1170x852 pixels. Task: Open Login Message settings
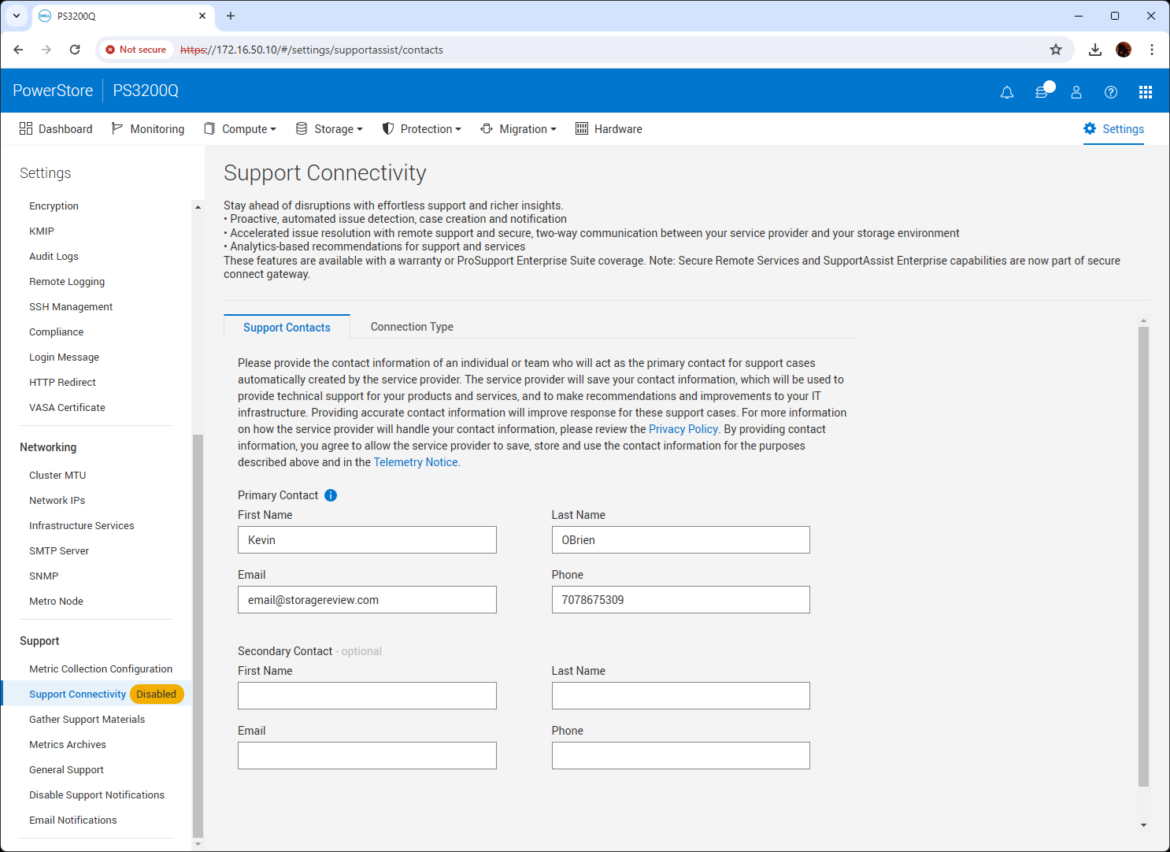click(64, 357)
